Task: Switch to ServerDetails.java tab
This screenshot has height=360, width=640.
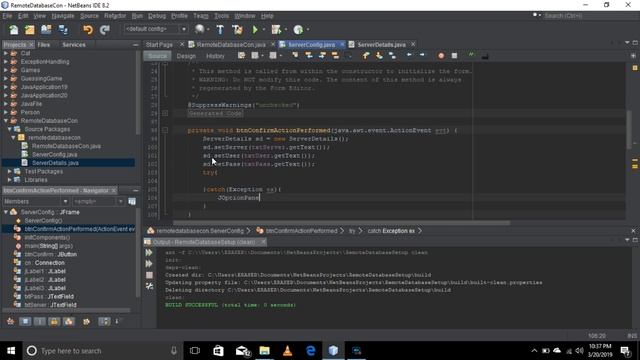Action: click(382, 44)
